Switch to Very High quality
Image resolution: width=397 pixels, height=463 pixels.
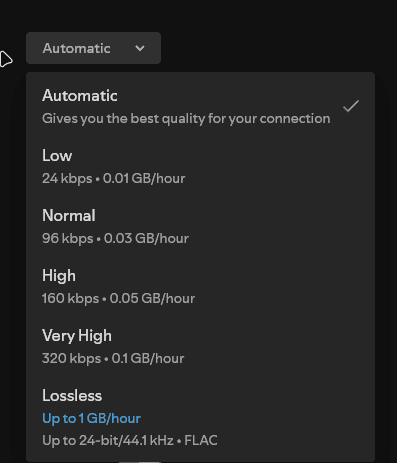pos(200,347)
